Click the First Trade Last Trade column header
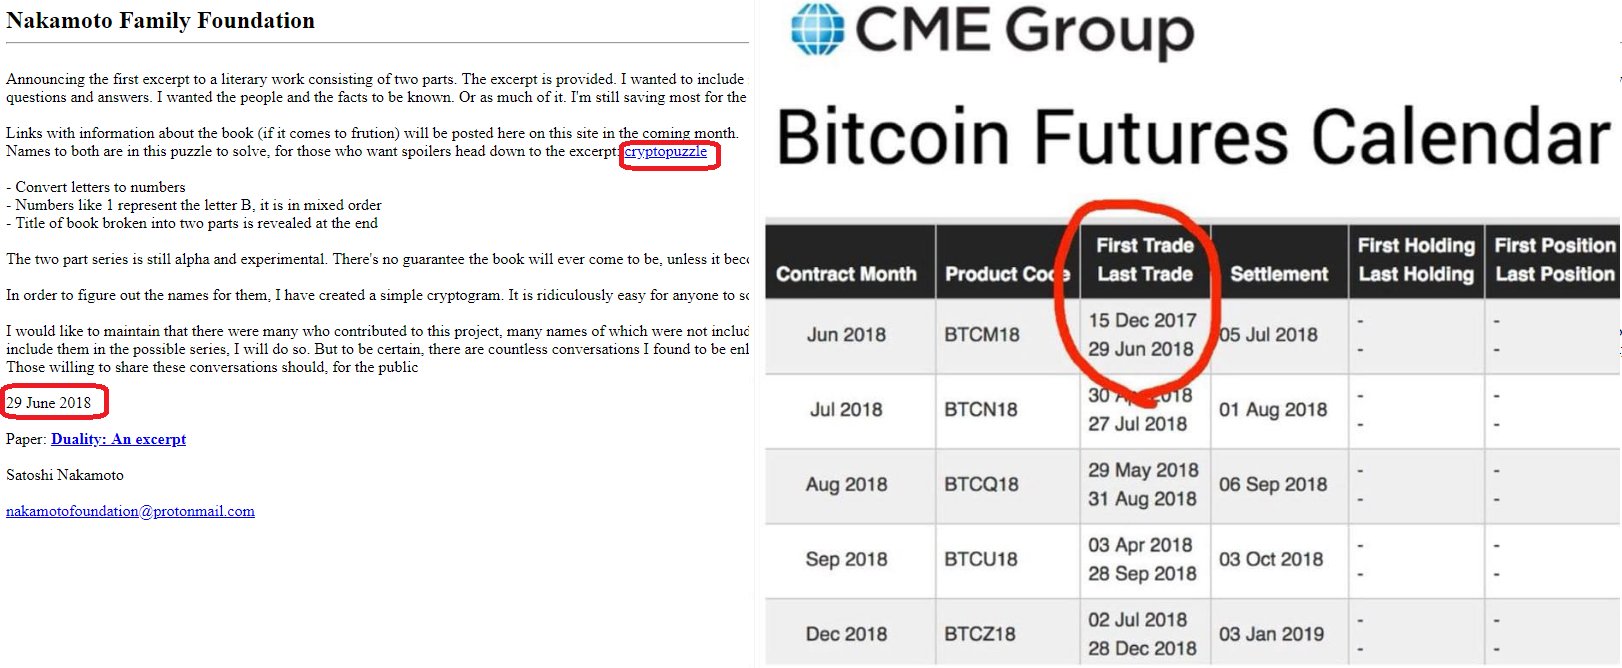The width and height of the screenshot is (1622, 668). click(x=1145, y=260)
